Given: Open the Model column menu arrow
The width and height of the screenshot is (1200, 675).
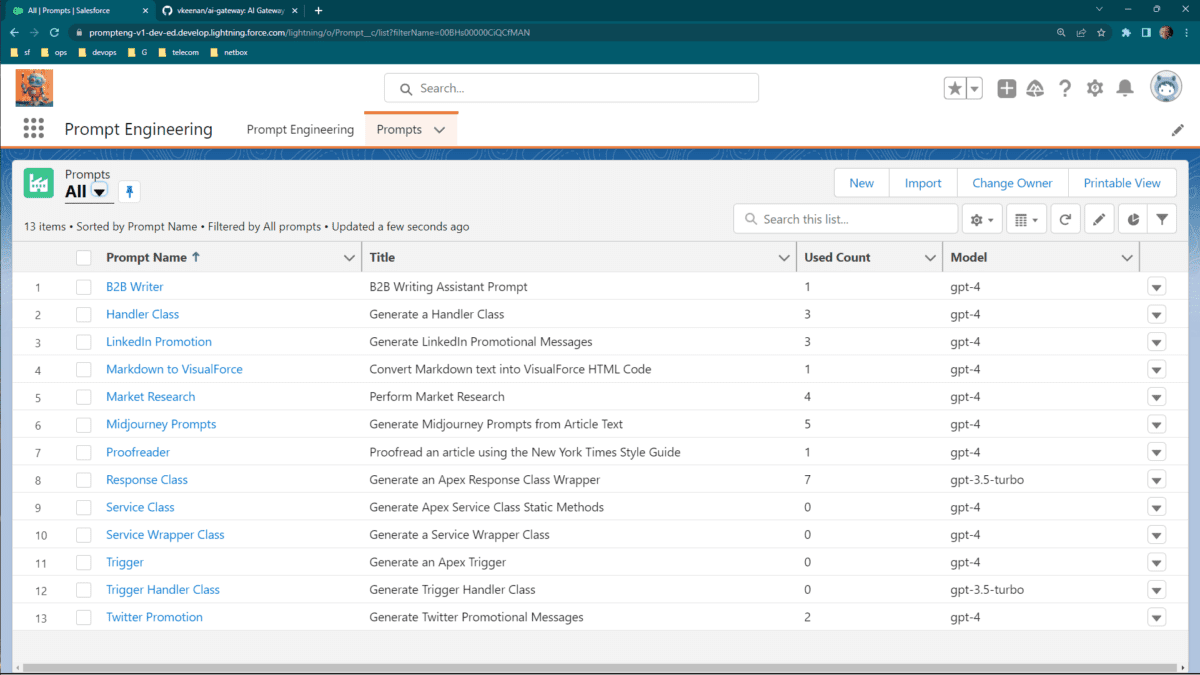Looking at the screenshot, I should tap(1128, 258).
